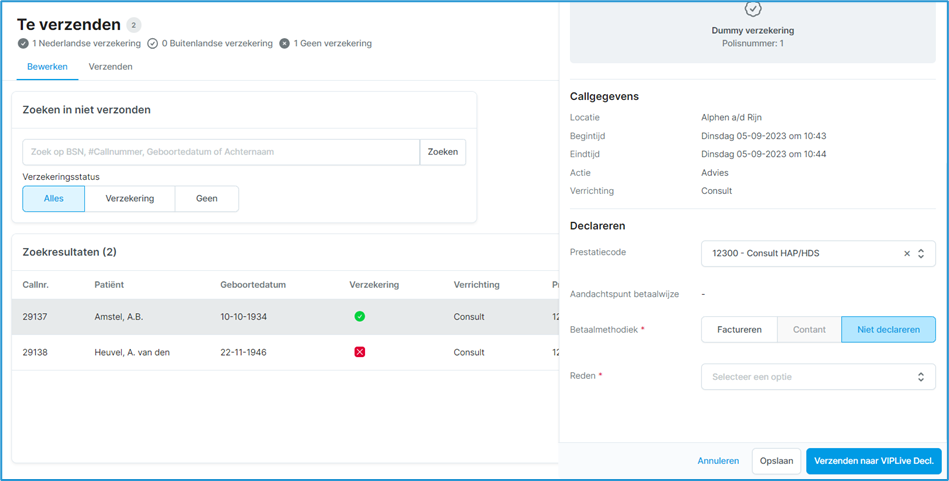The height and width of the screenshot is (481, 949).
Task: Click the Opslaan button
Action: 776,461
